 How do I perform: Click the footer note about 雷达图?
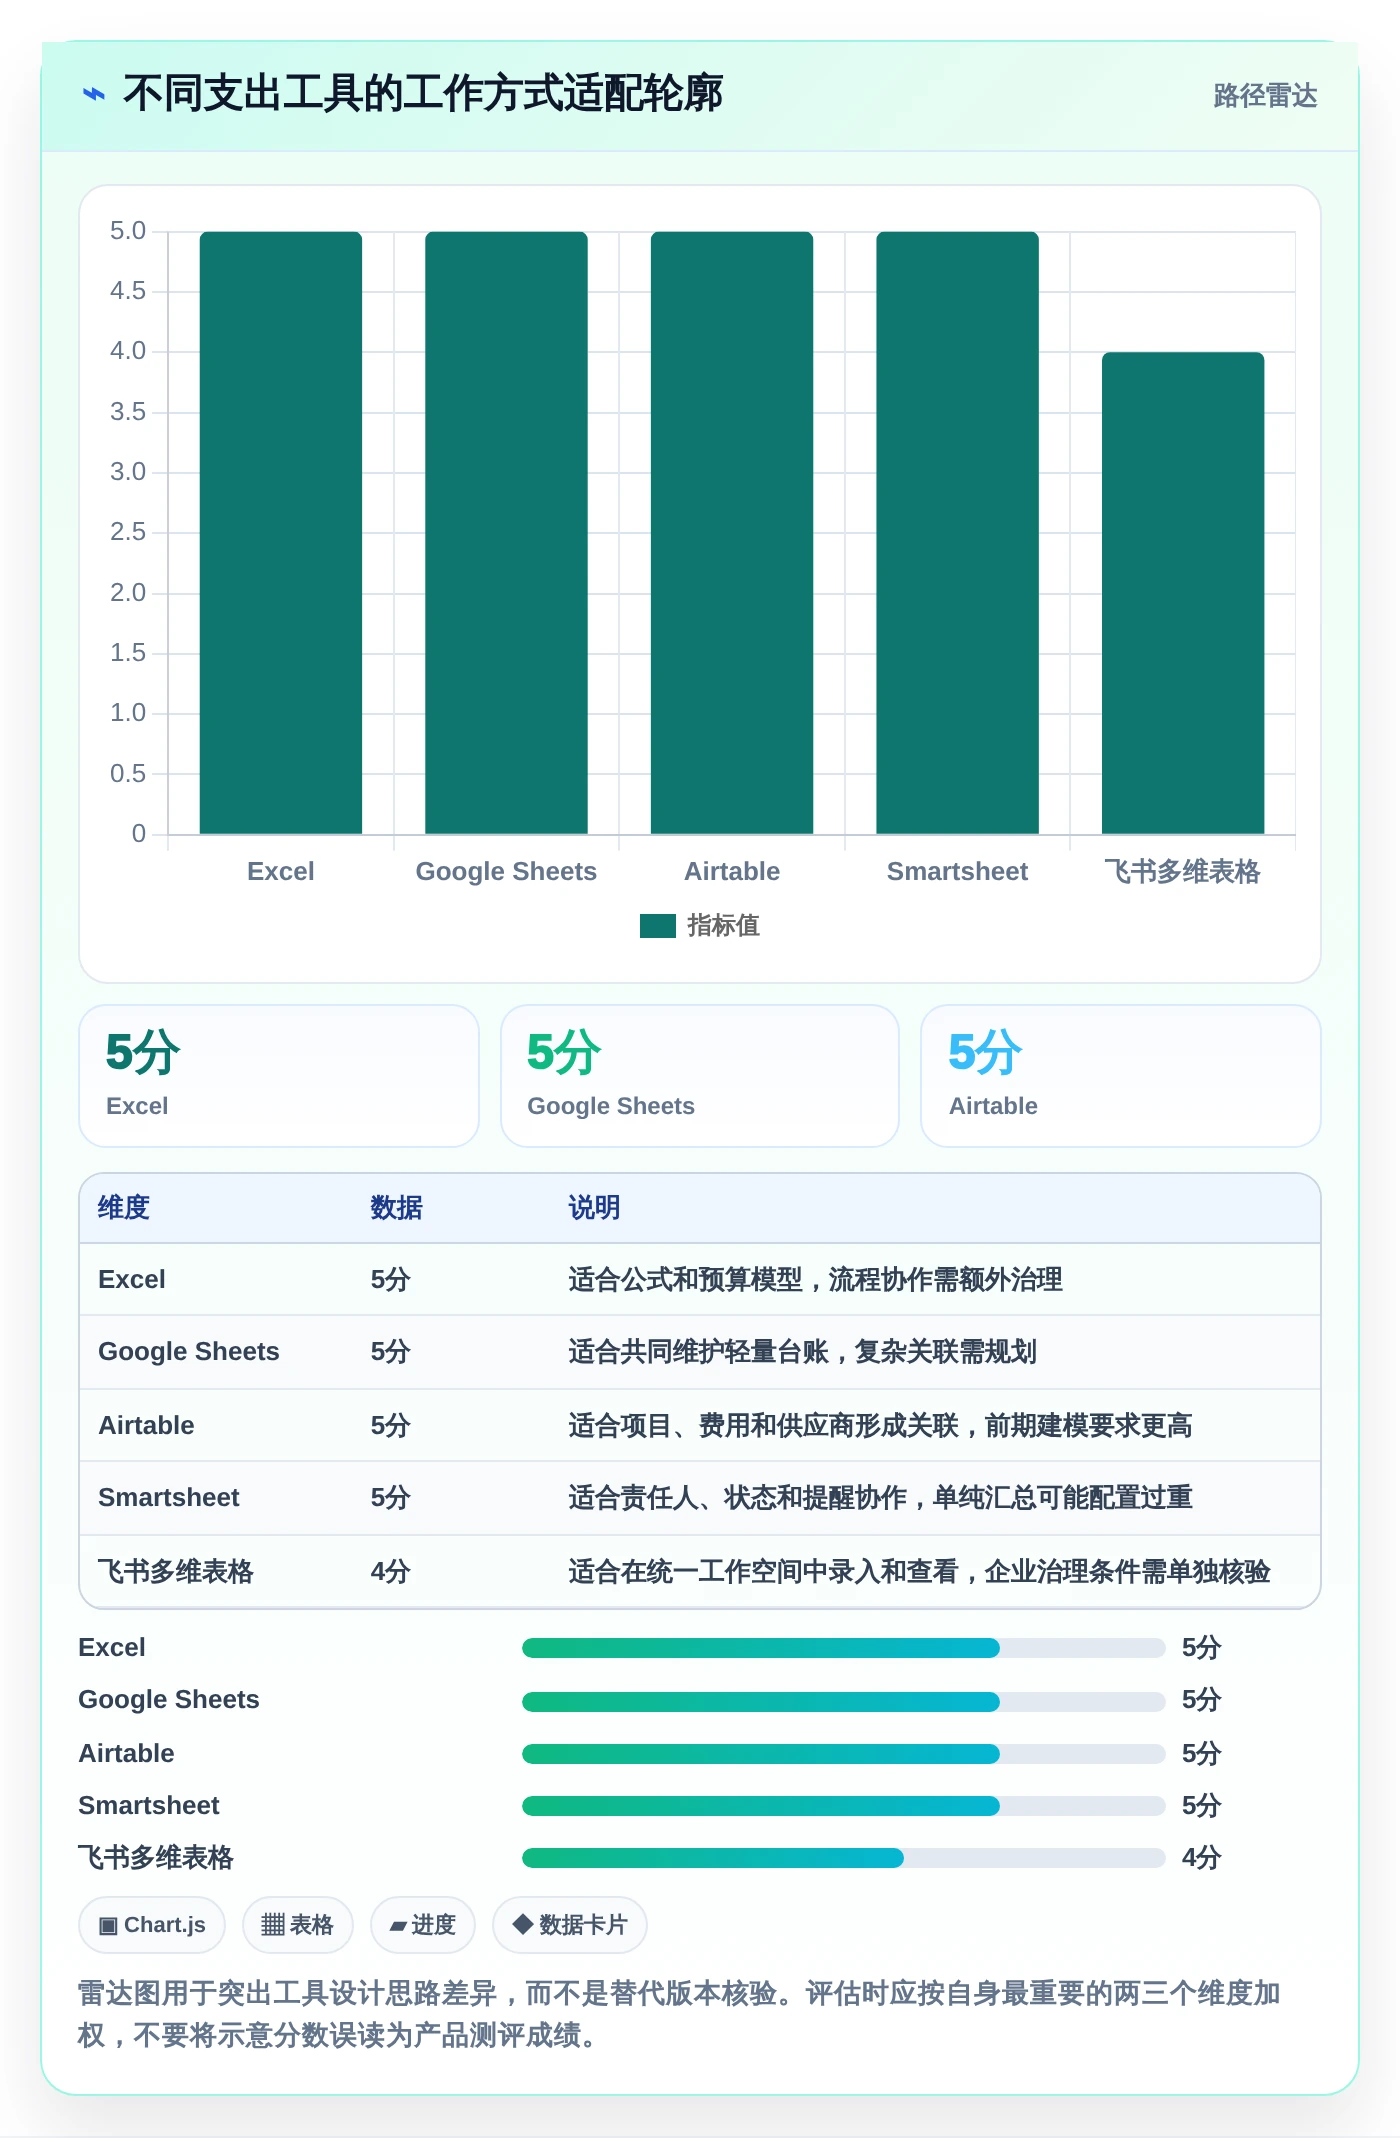pyautogui.click(x=679, y=2014)
